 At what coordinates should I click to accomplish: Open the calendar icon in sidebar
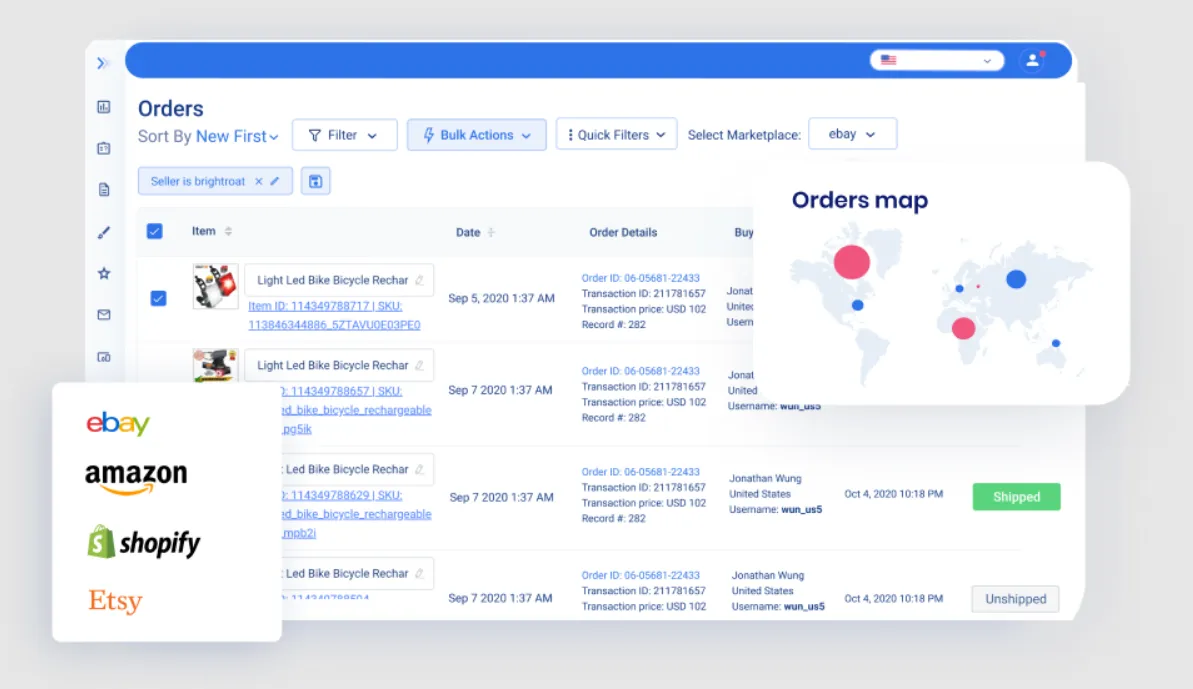point(104,148)
